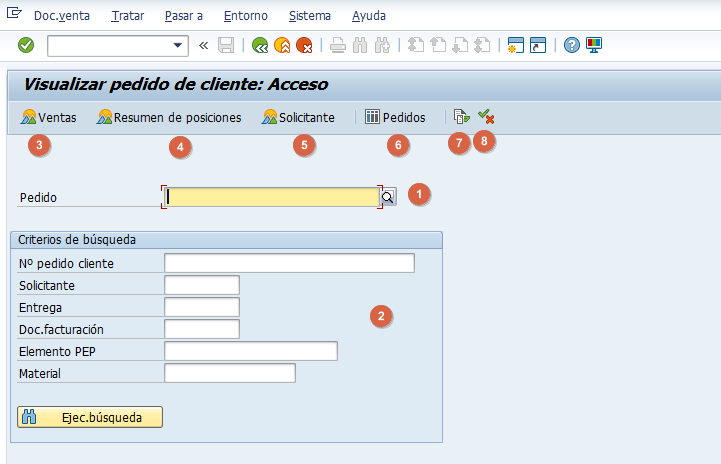Click the Doc.facturación label
The height and width of the screenshot is (464, 721).
(61, 330)
